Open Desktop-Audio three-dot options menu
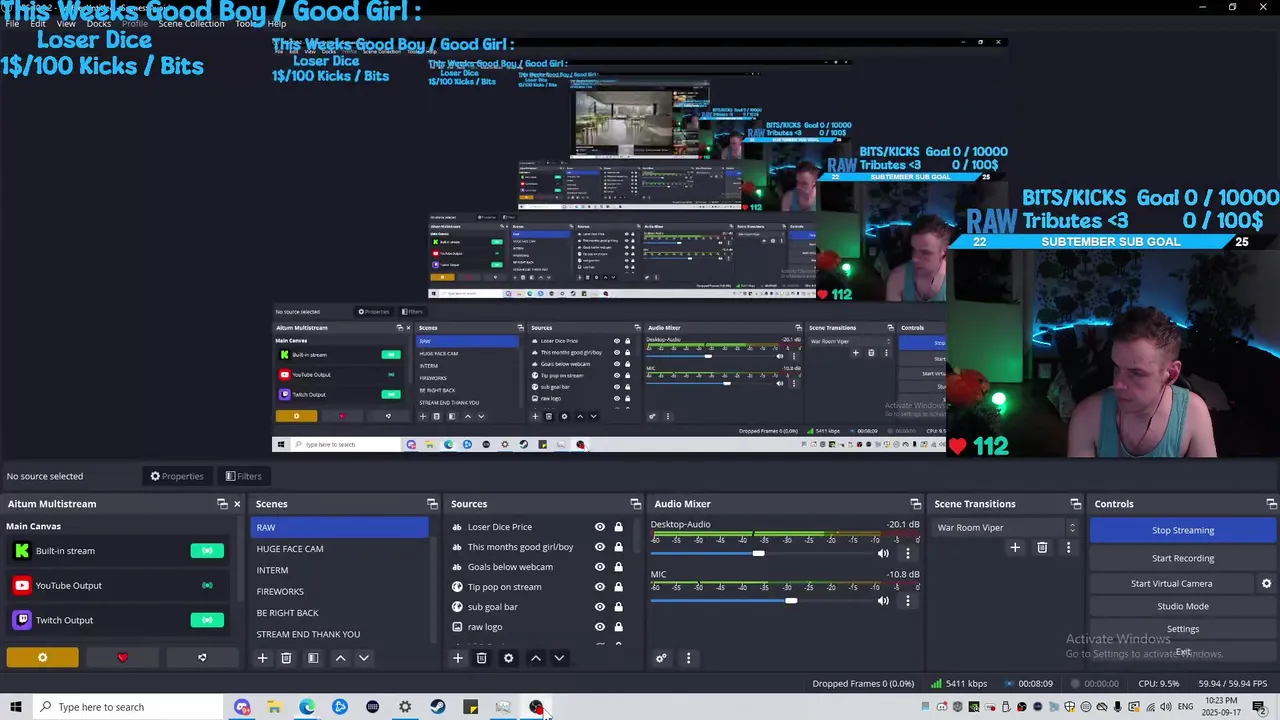This screenshot has width=1280, height=720. 908,553
